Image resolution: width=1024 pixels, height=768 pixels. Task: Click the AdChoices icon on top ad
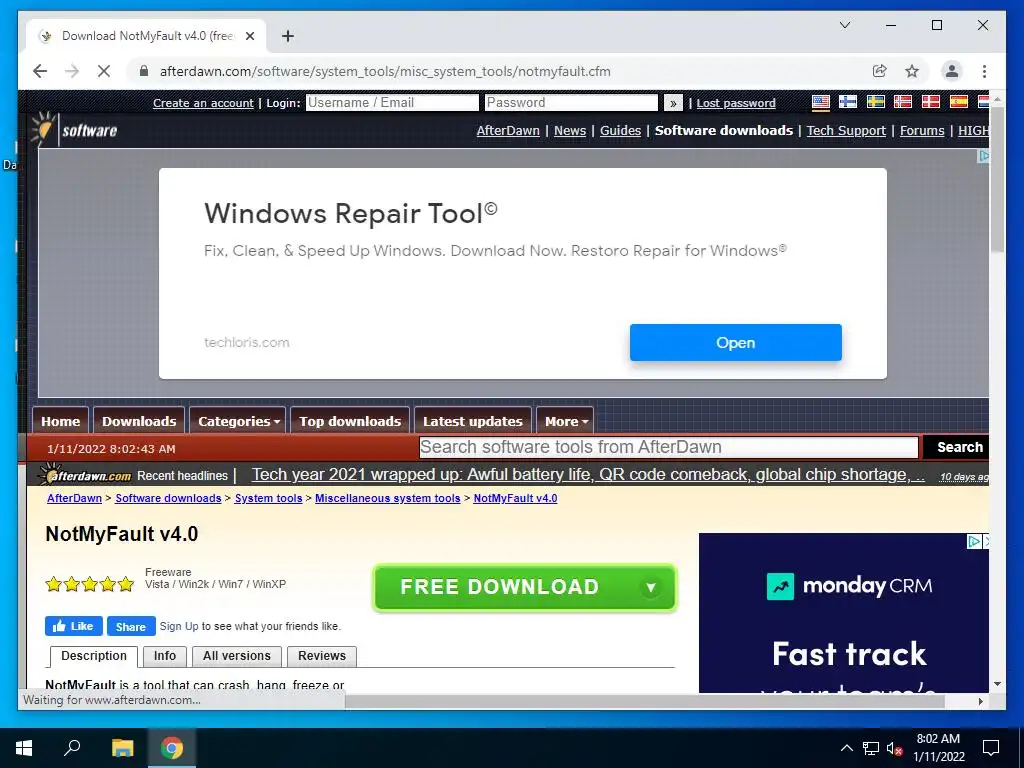(x=983, y=155)
